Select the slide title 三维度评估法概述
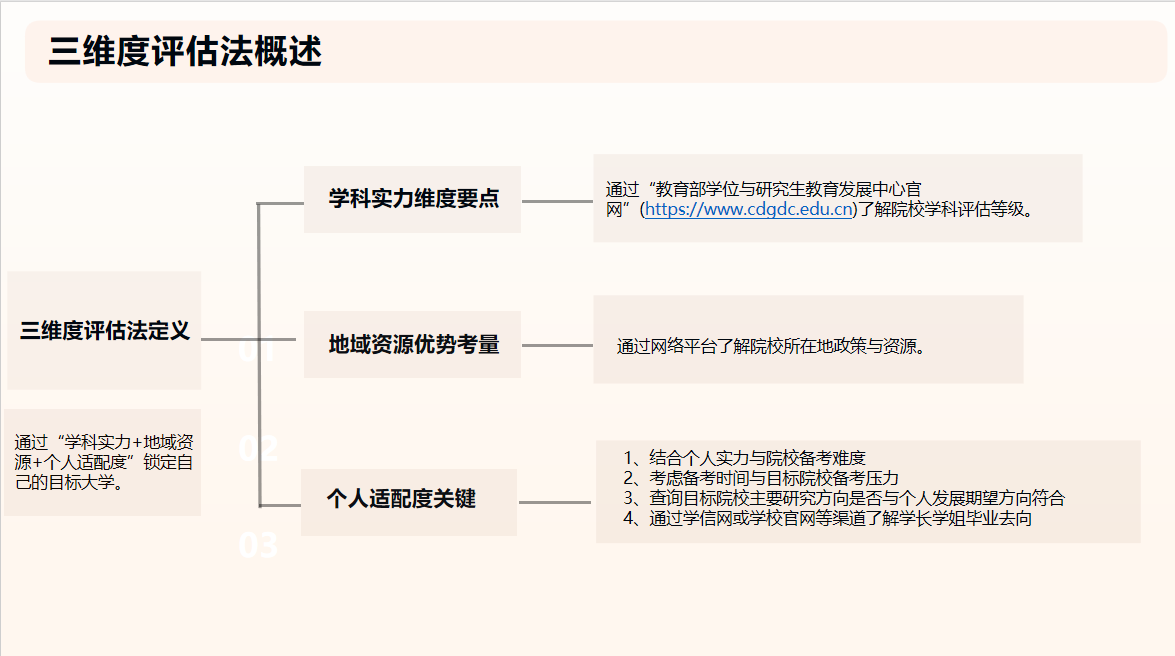The image size is (1175, 656). [185, 51]
